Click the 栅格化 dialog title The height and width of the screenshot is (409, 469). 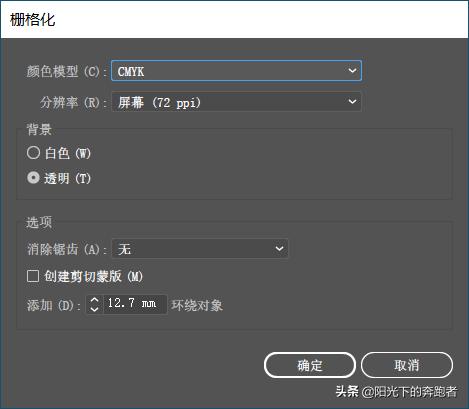point(32,20)
